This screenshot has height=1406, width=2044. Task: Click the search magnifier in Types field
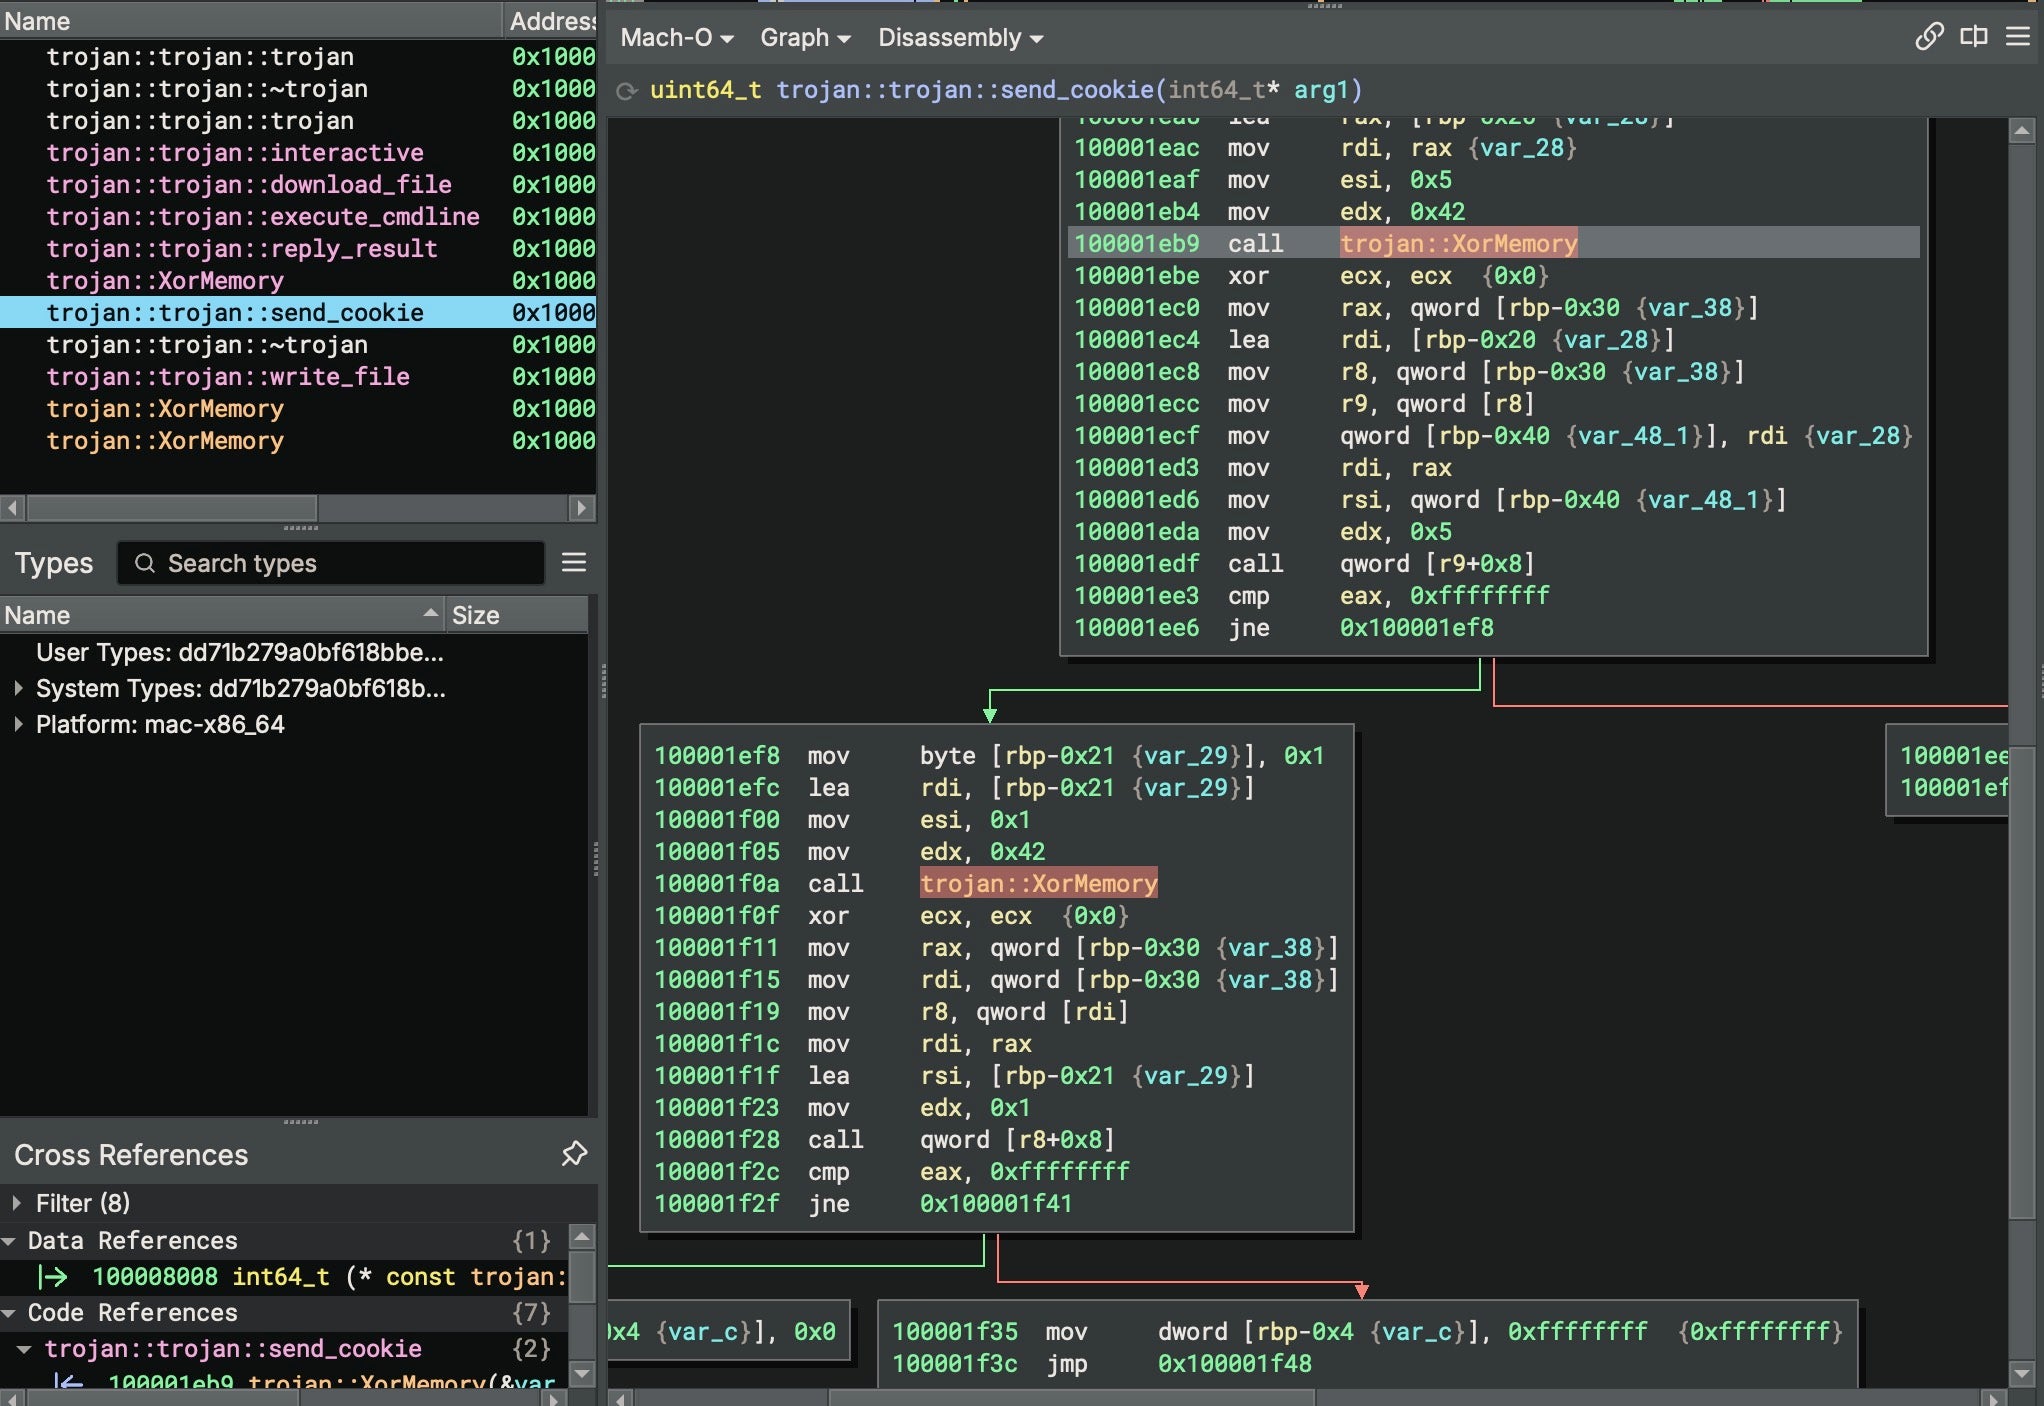coord(145,563)
